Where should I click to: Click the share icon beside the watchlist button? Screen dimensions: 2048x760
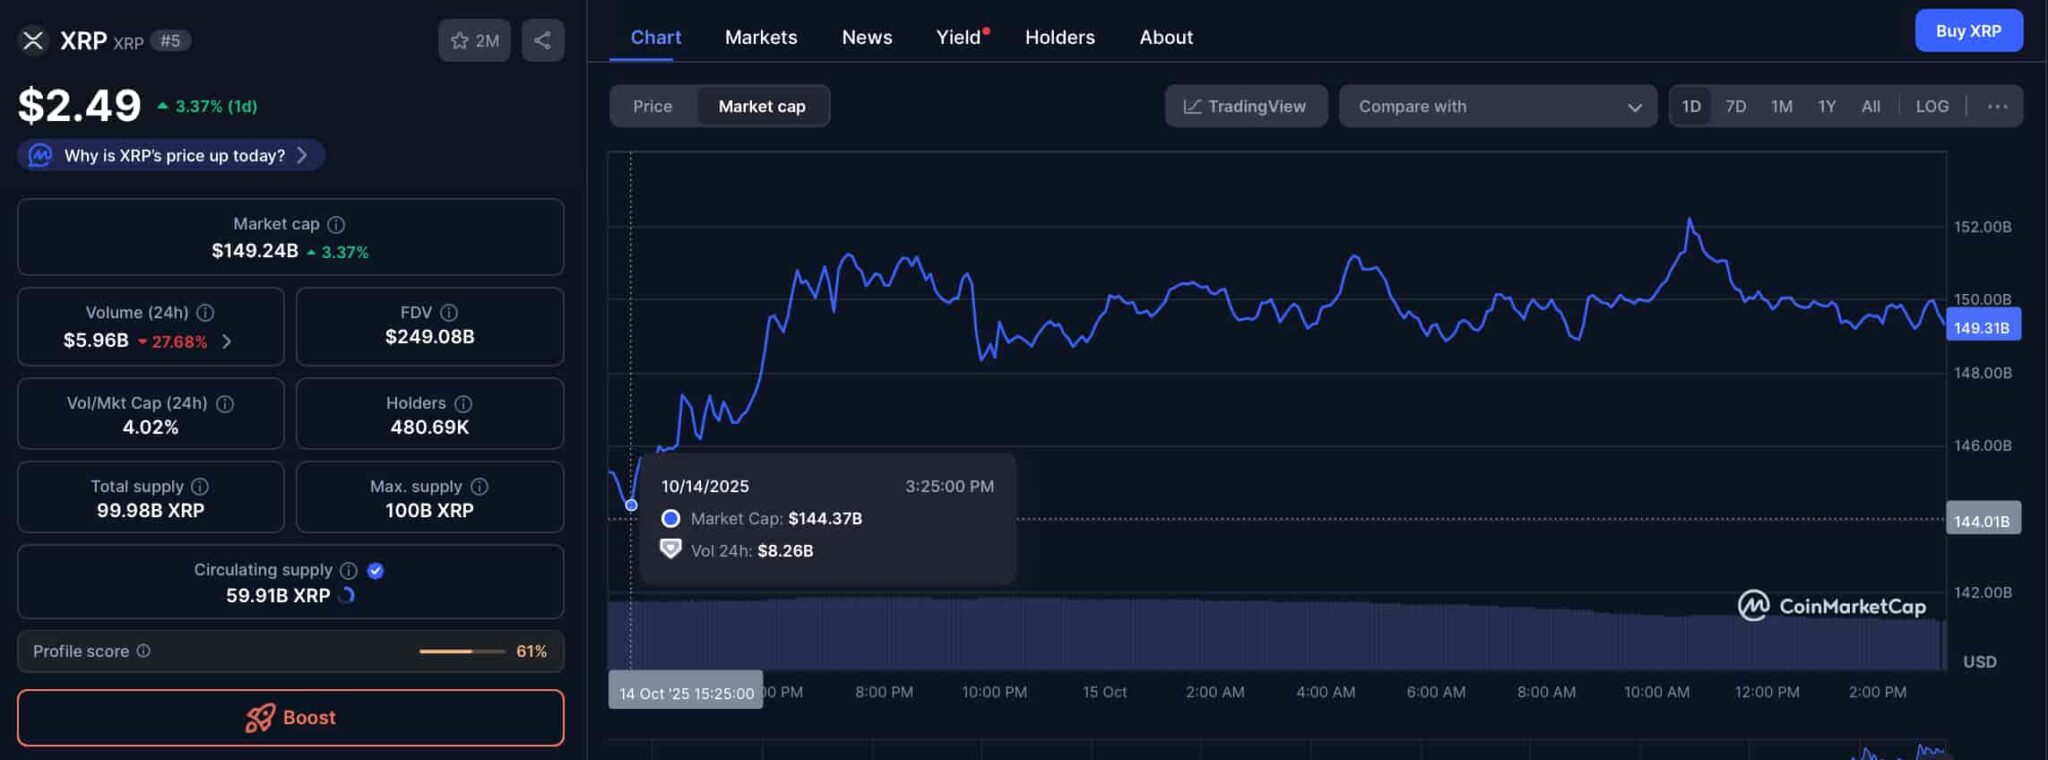point(542,41)
